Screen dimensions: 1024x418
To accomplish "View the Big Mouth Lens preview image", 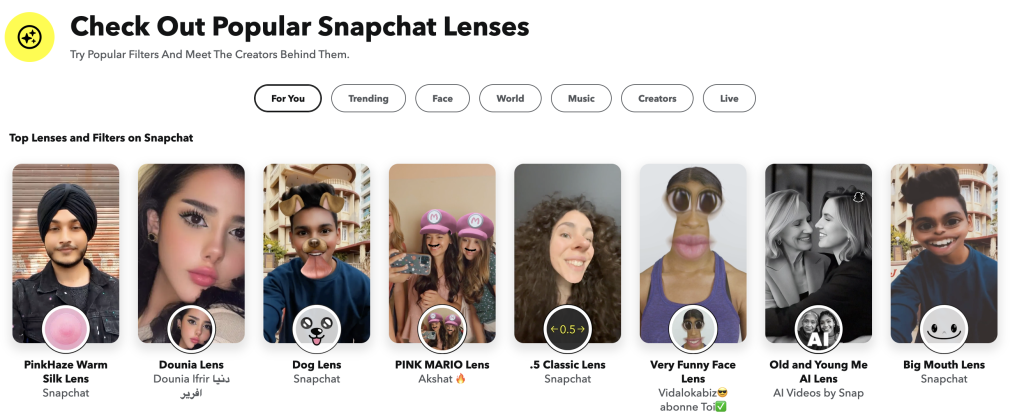I will 944,253.
